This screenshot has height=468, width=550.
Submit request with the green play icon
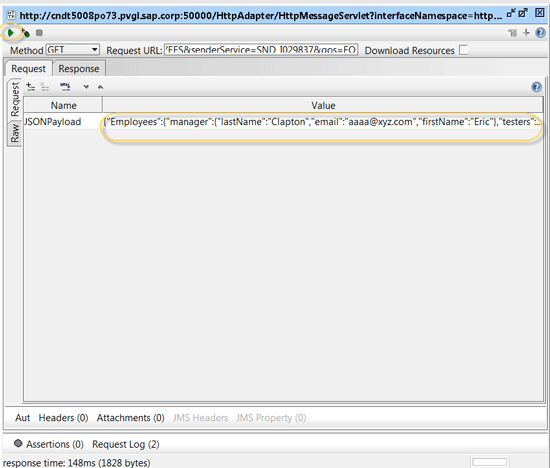point(11,33)
